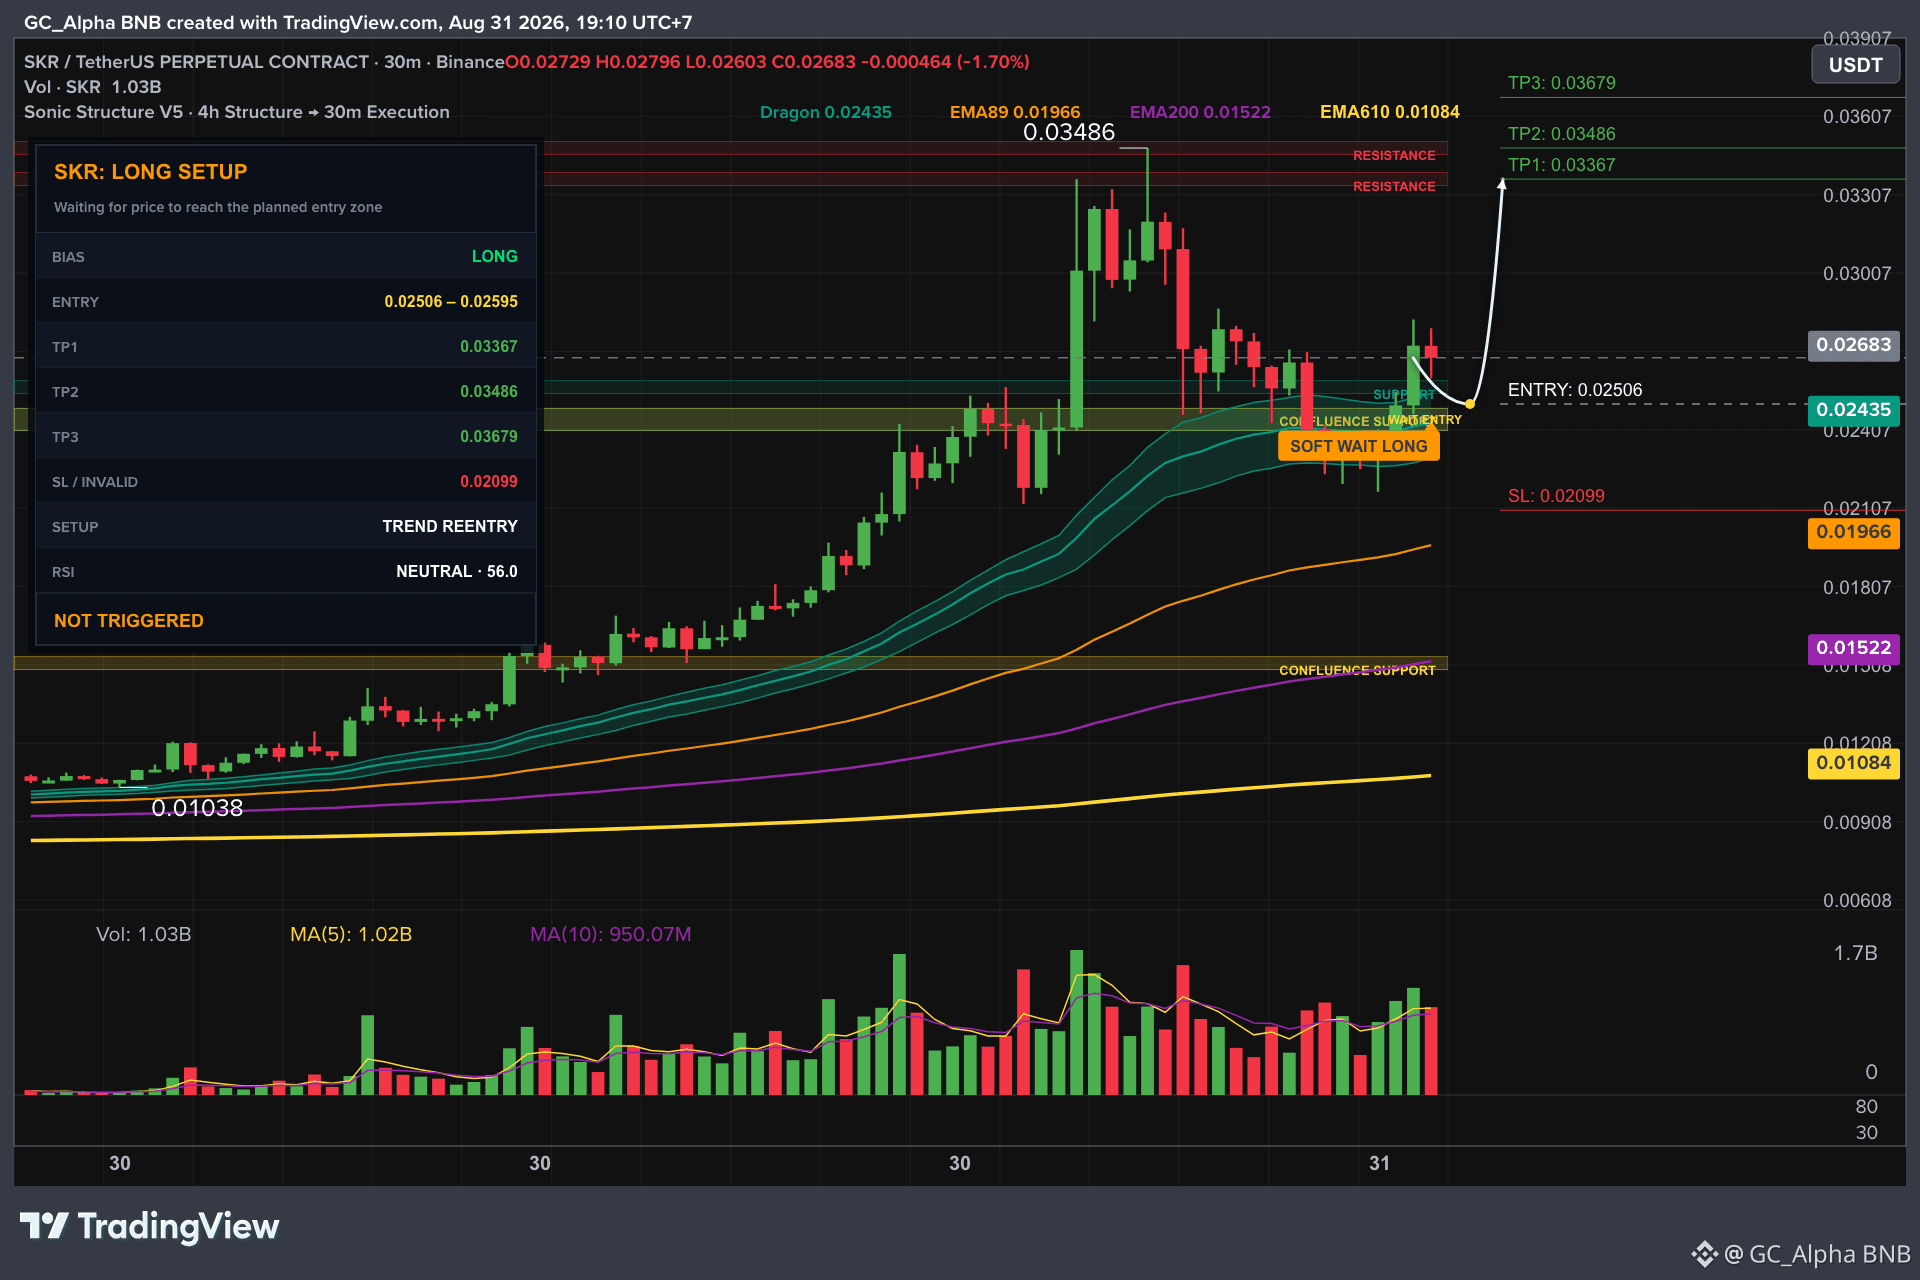Click the 31 date marker on time axis
The height and width of the screenshot is (1280, 1920).
pos(1380,1163)
